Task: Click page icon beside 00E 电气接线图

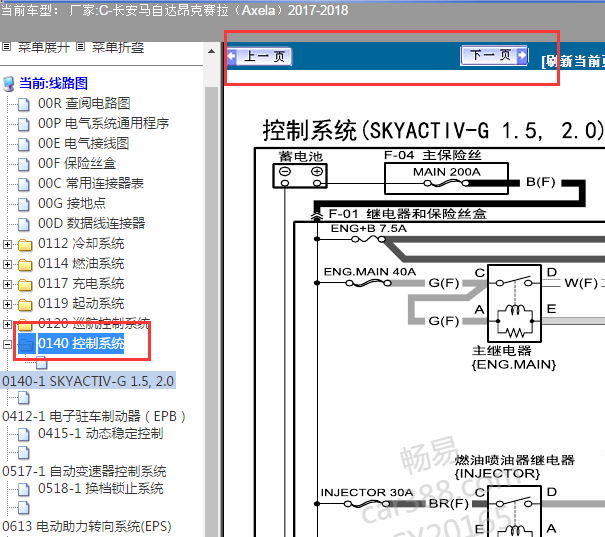Action: click(24, 144)
